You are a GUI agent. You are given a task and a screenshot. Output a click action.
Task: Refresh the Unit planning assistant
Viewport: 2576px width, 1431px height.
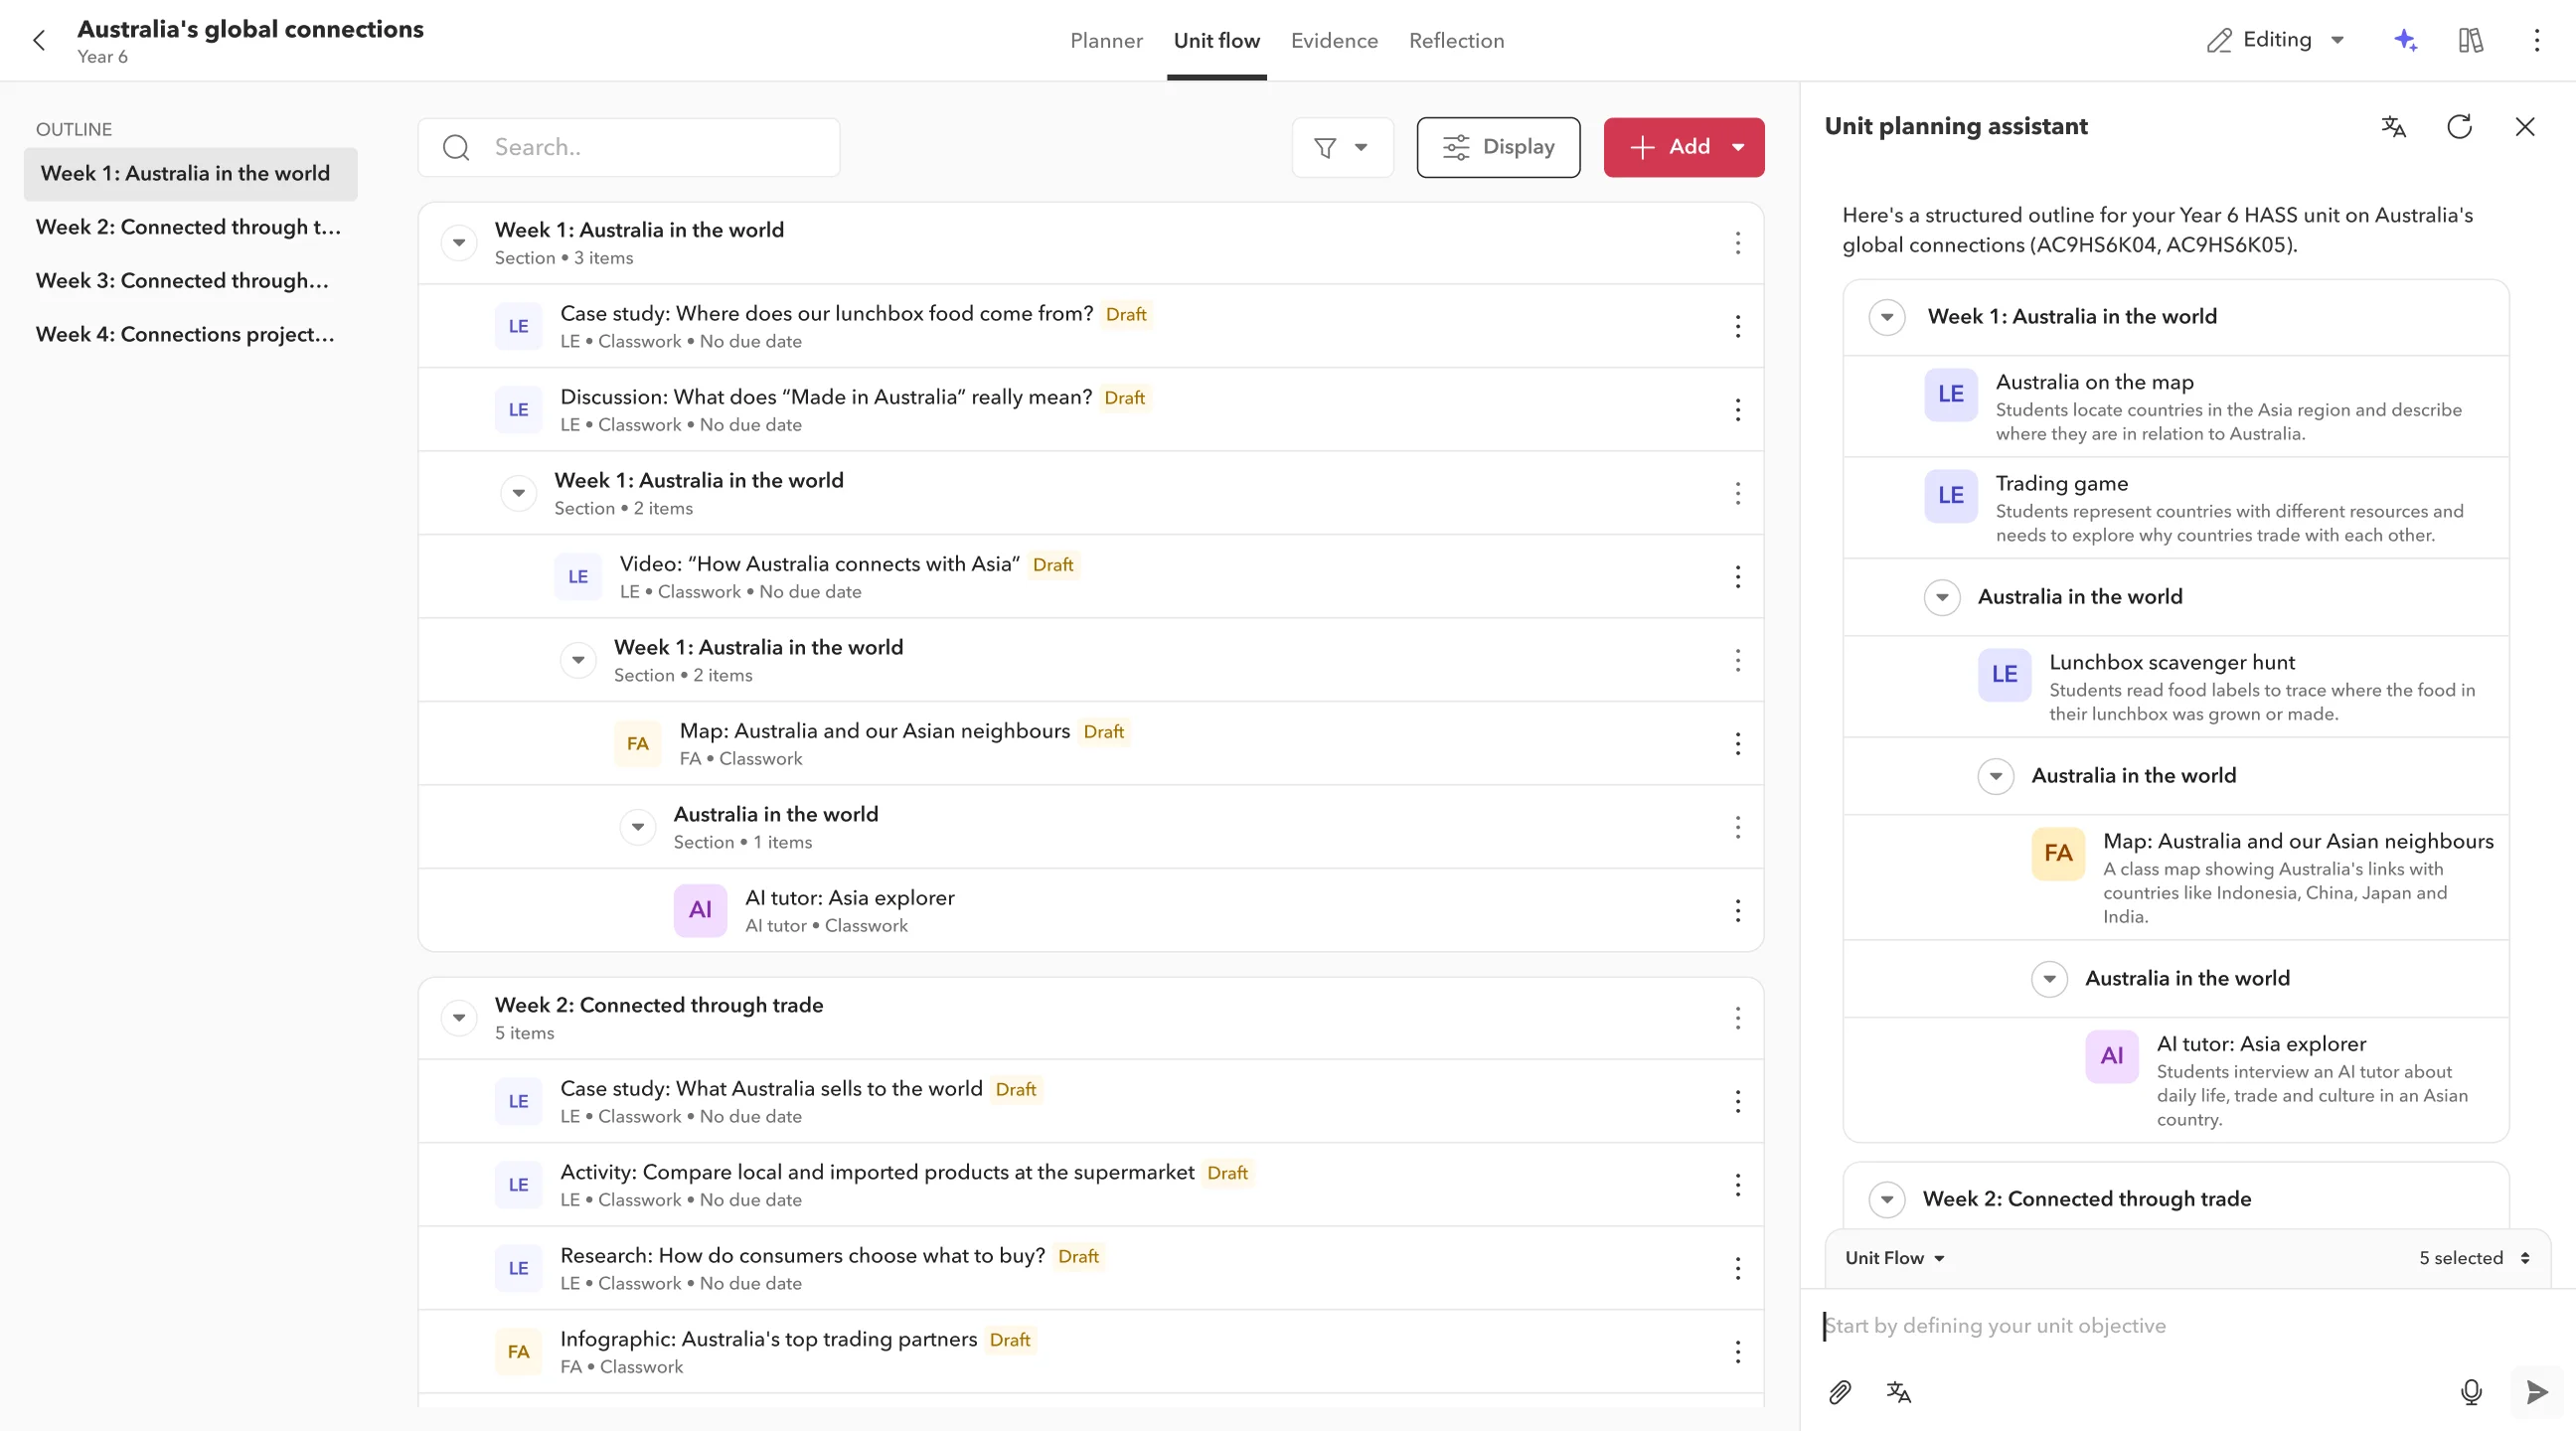pos(2459,127)
